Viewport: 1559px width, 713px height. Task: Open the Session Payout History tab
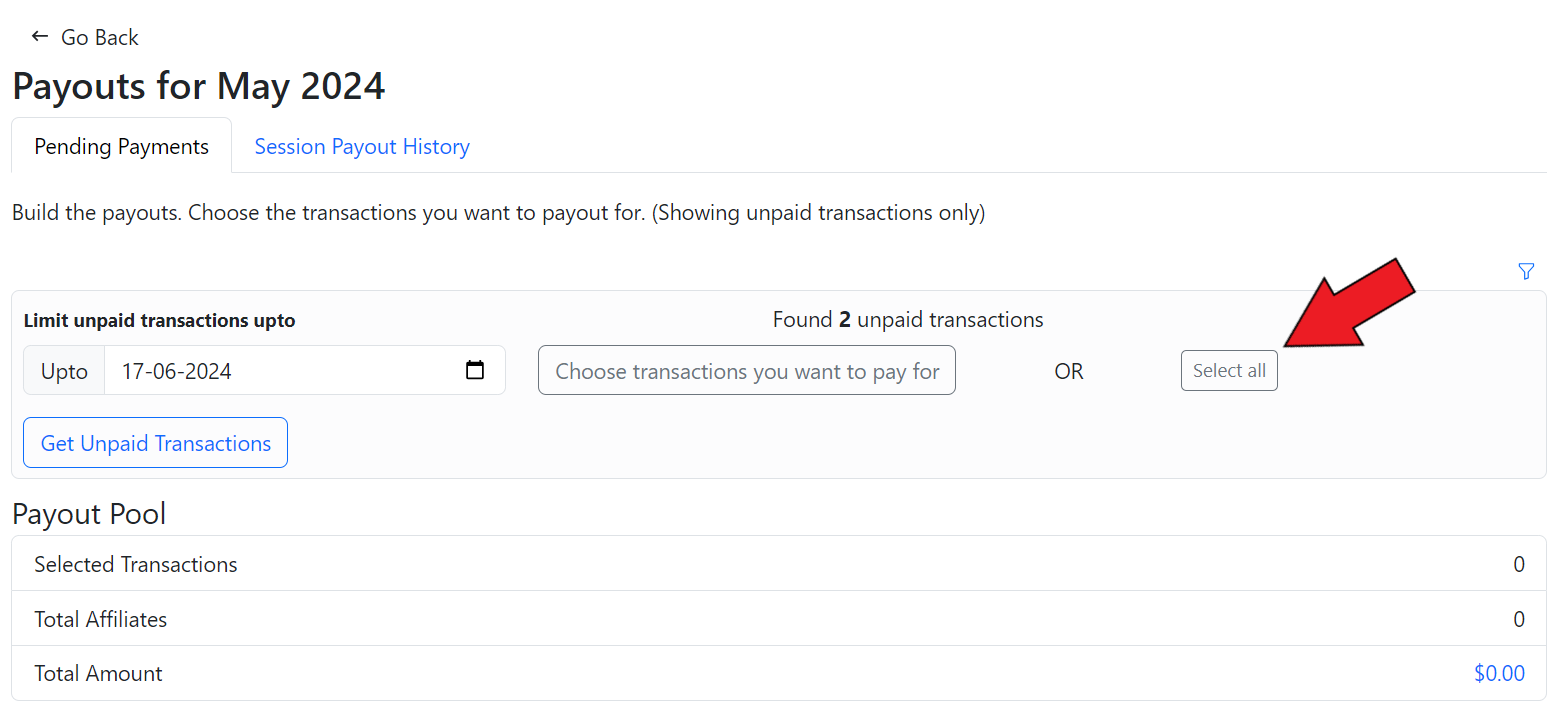tap(362, 147)
